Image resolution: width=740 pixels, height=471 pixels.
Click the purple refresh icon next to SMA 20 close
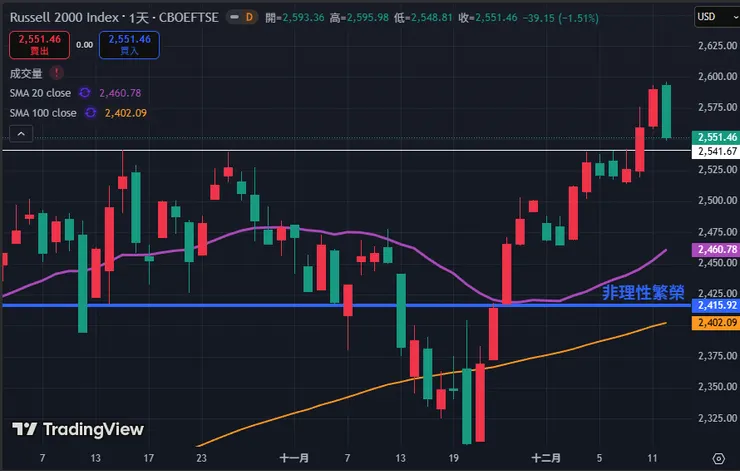(84, 93)
